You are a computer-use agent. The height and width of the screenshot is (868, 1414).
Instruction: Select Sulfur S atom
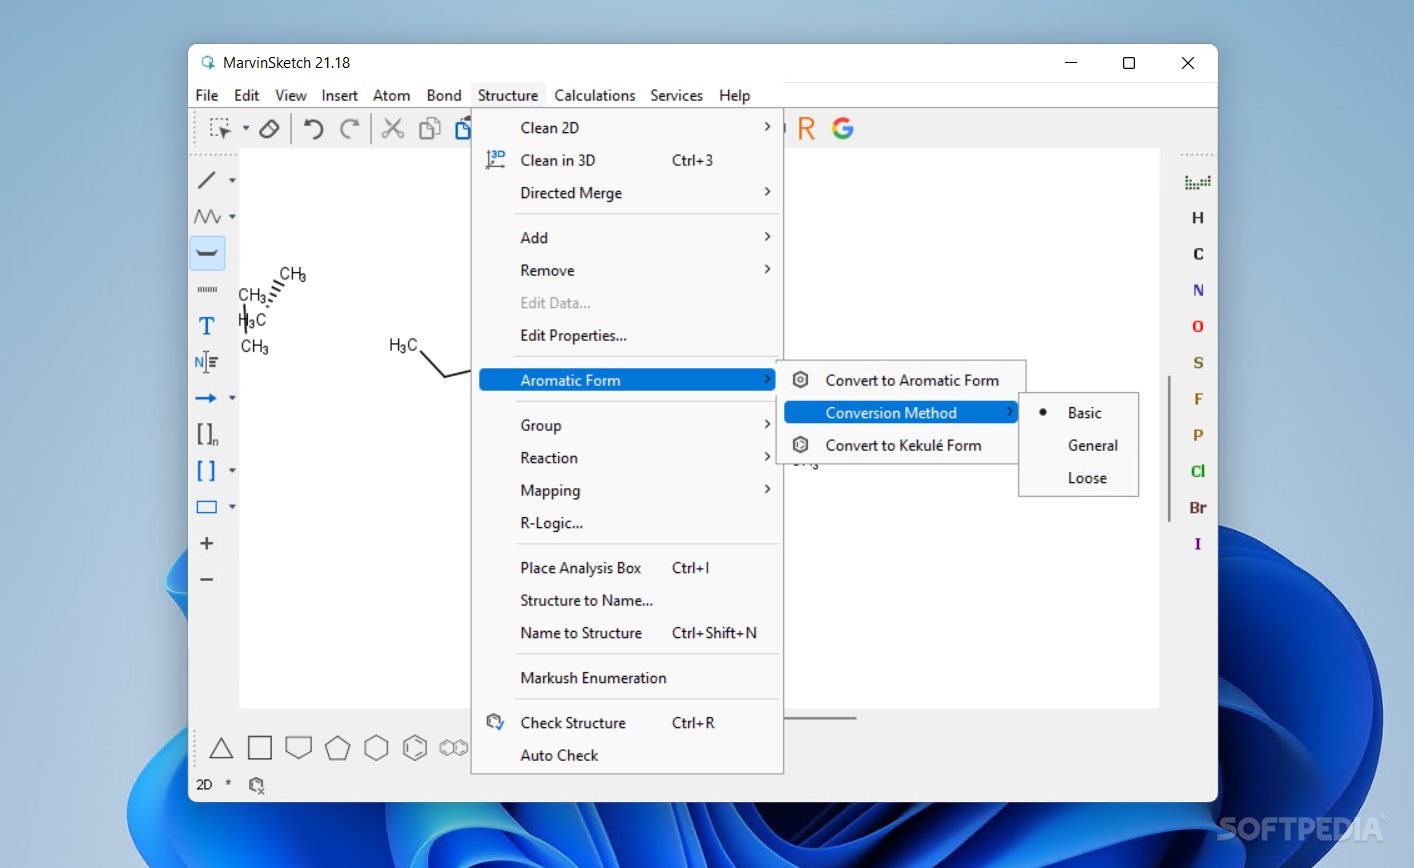pyautogui.click(x=1198, y=363)
